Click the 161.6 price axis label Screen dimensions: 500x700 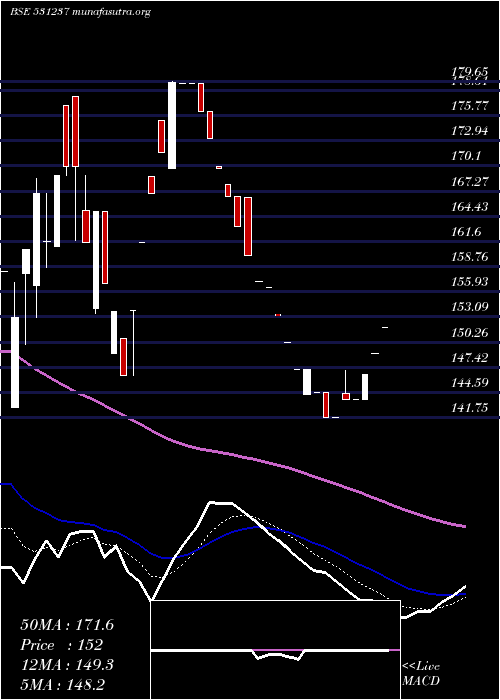coord(466,232)
